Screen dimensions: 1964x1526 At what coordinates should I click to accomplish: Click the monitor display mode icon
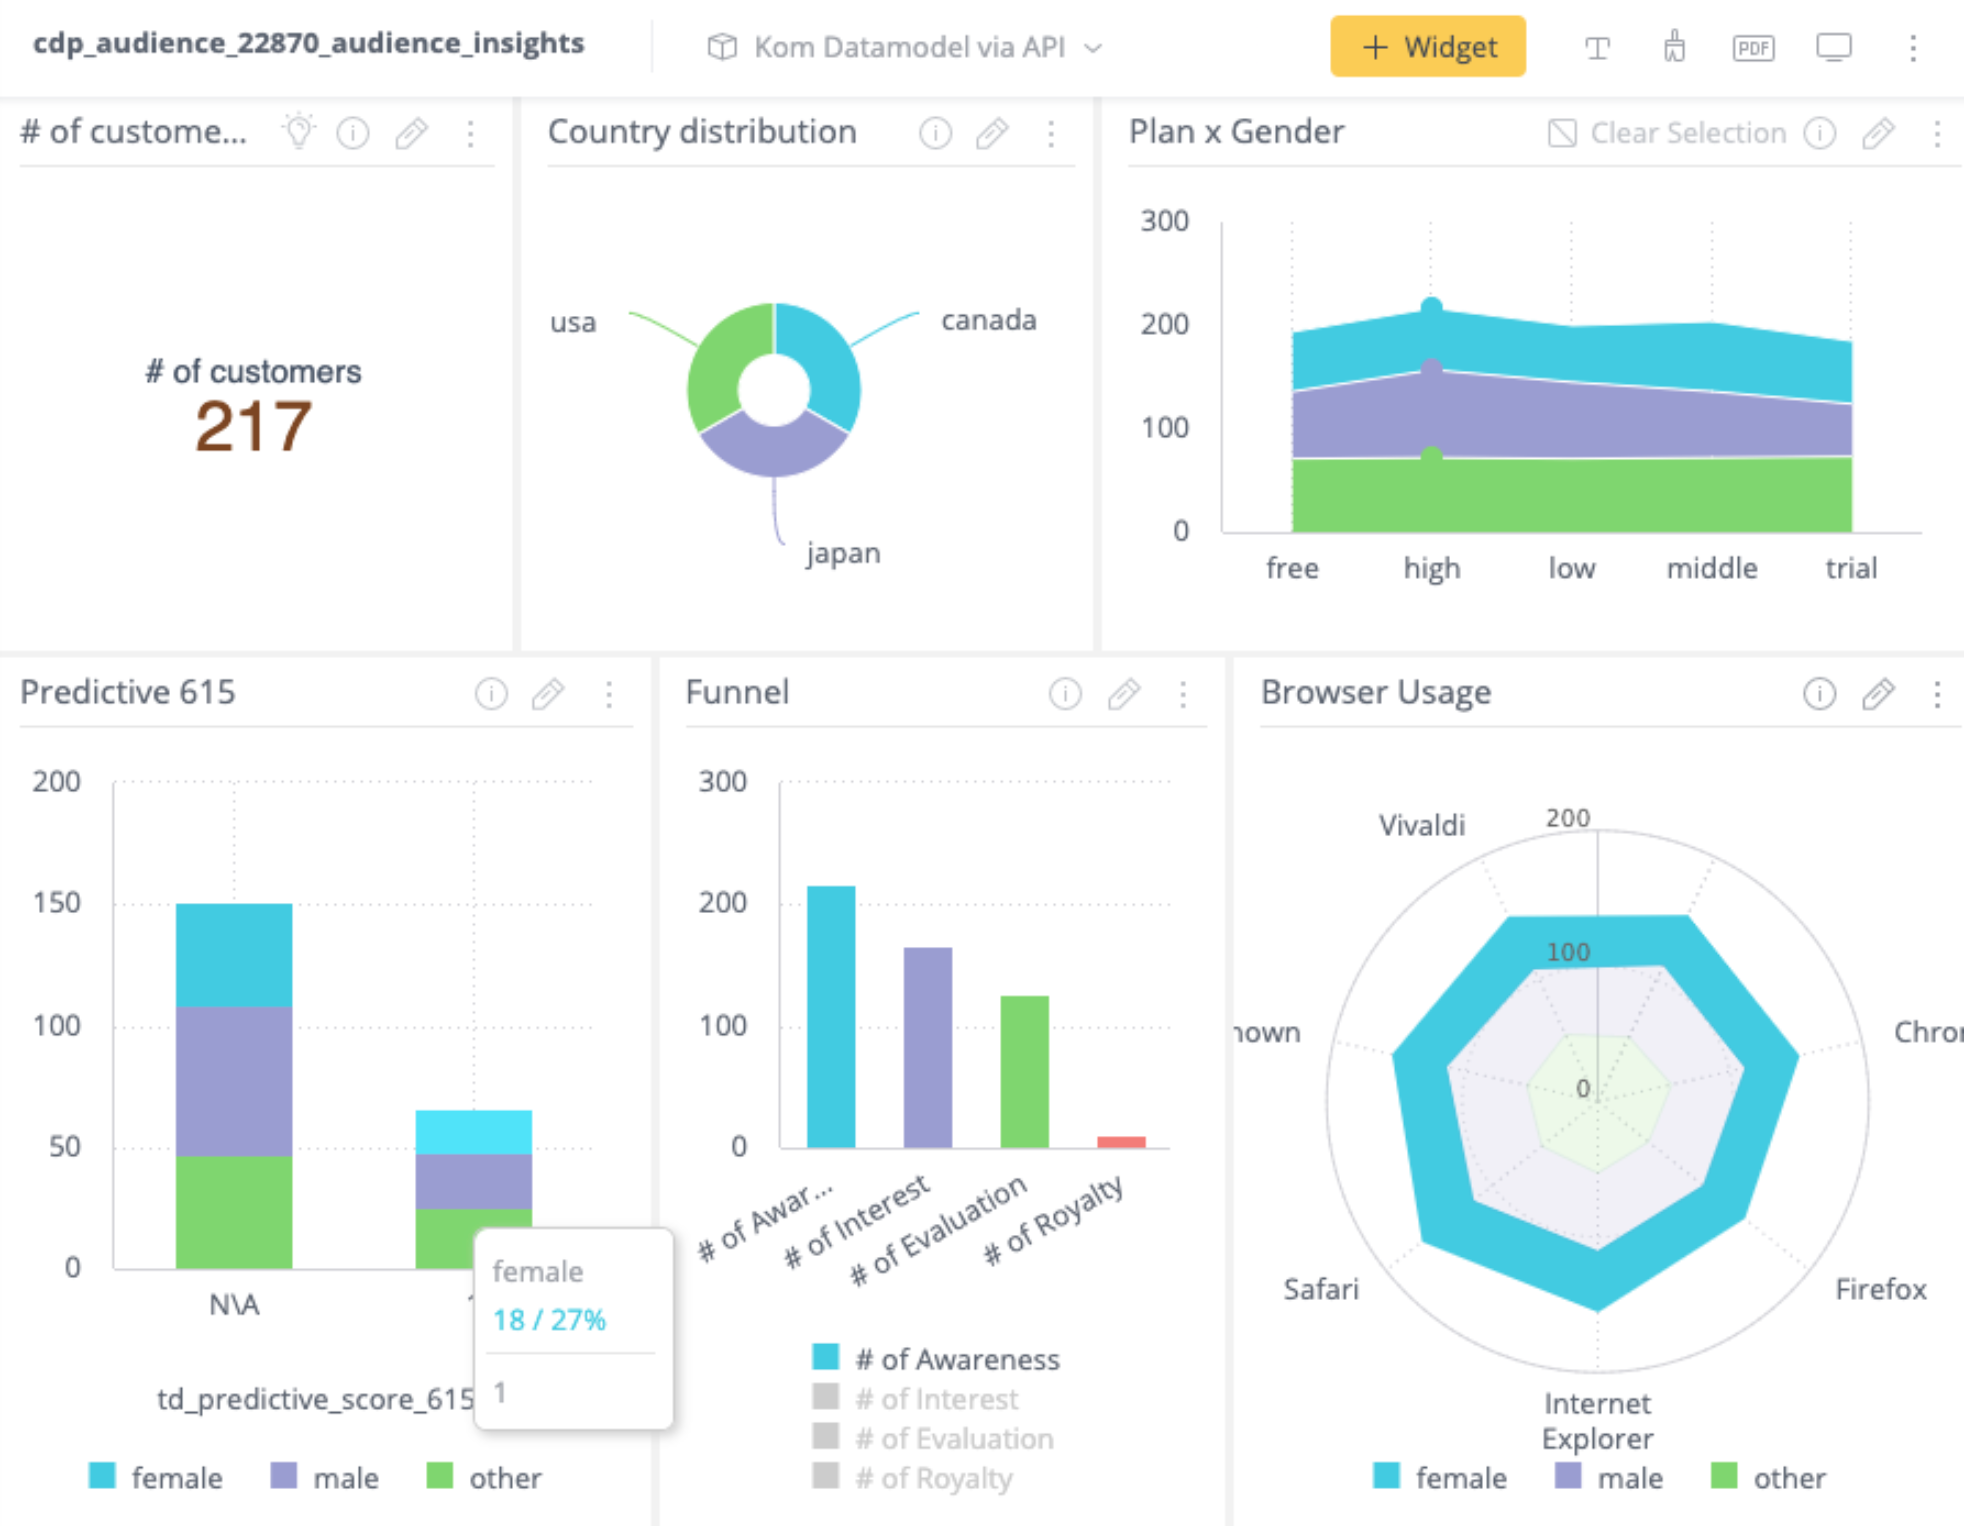tap(1833, 47)
